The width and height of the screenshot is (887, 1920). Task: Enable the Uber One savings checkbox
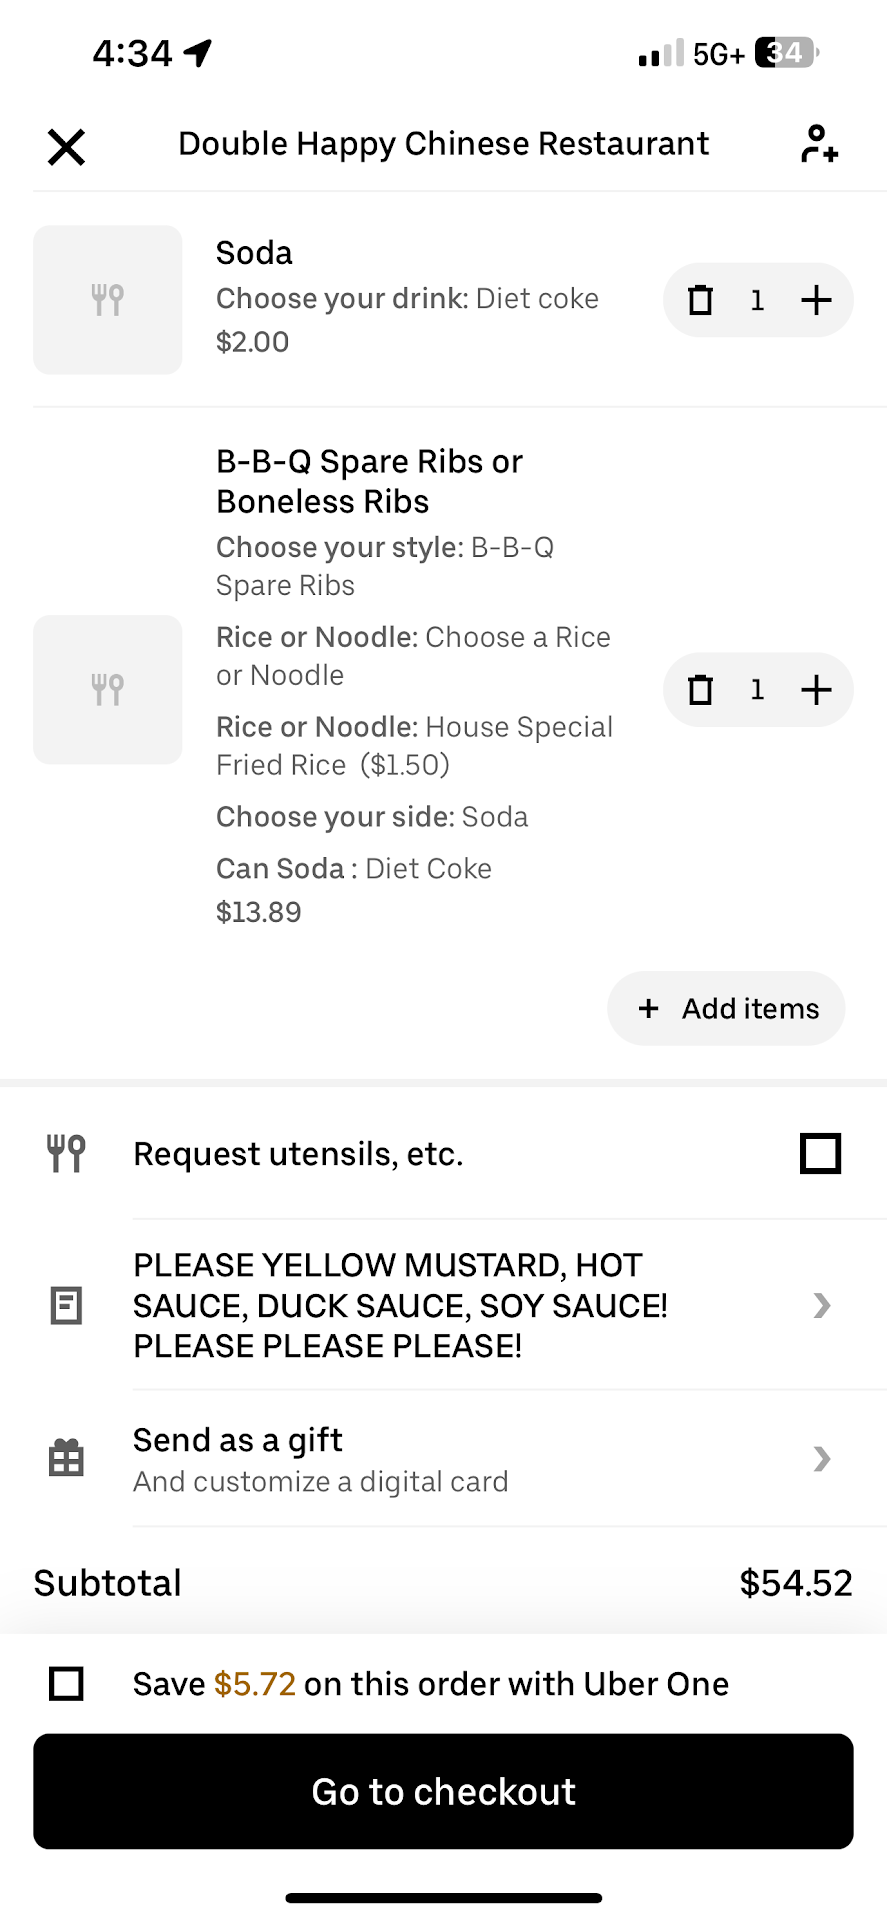coord(66,1683)
